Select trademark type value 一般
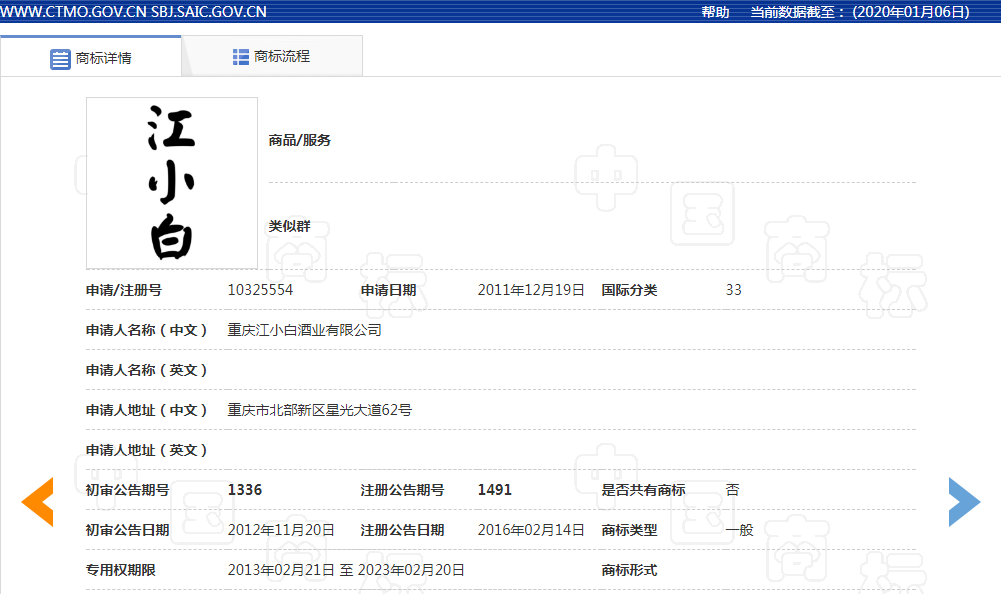 (739, 530)
